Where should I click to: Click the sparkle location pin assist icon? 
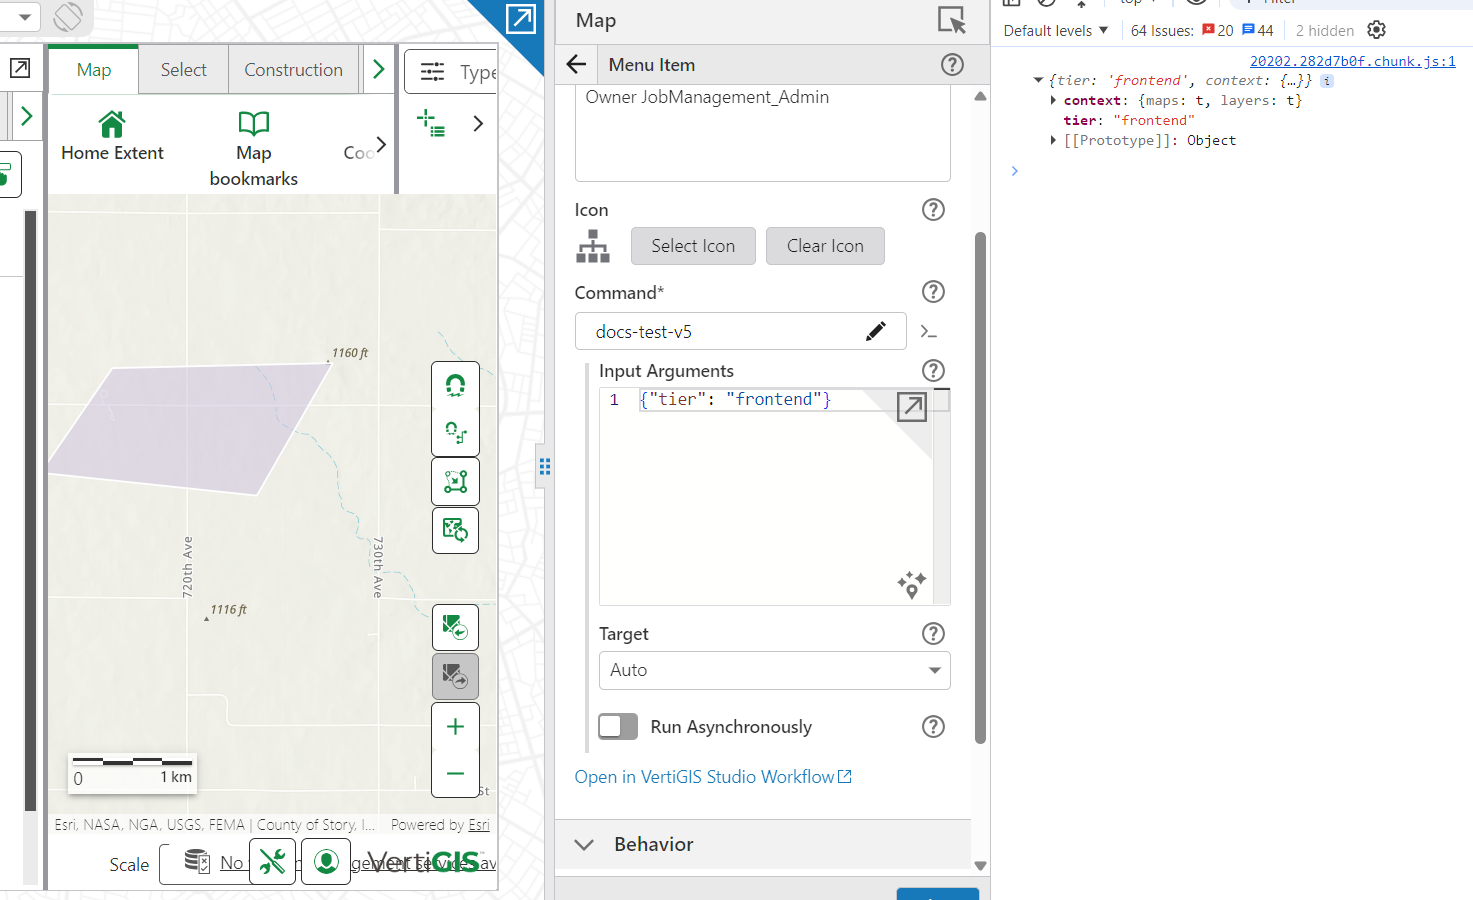[x=911, y=585]
